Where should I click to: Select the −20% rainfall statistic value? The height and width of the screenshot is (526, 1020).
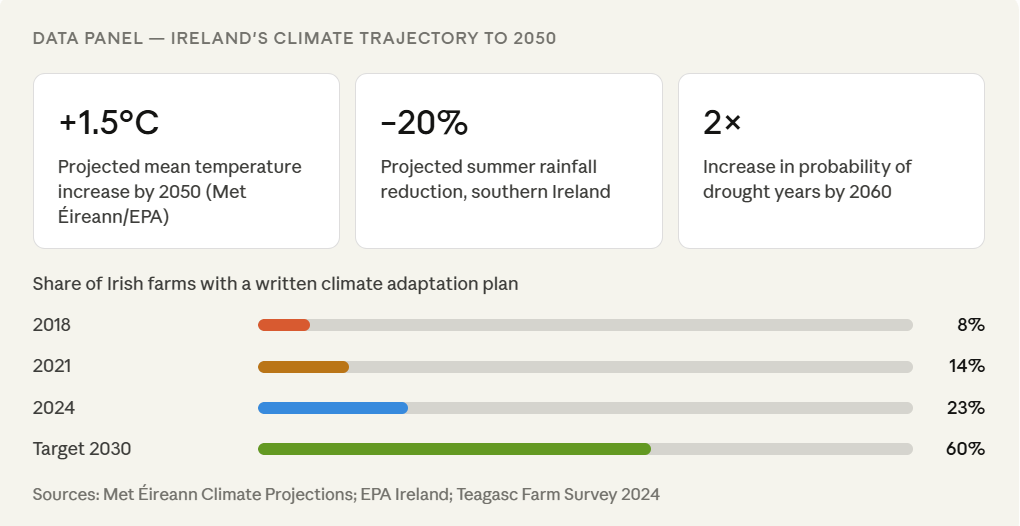point(424,123)
